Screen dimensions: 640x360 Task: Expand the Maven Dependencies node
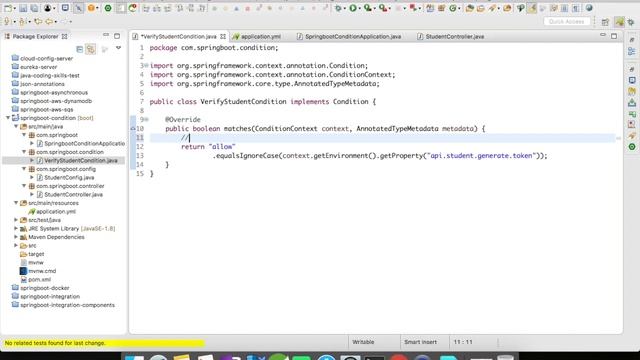click(x=16, y=237)
